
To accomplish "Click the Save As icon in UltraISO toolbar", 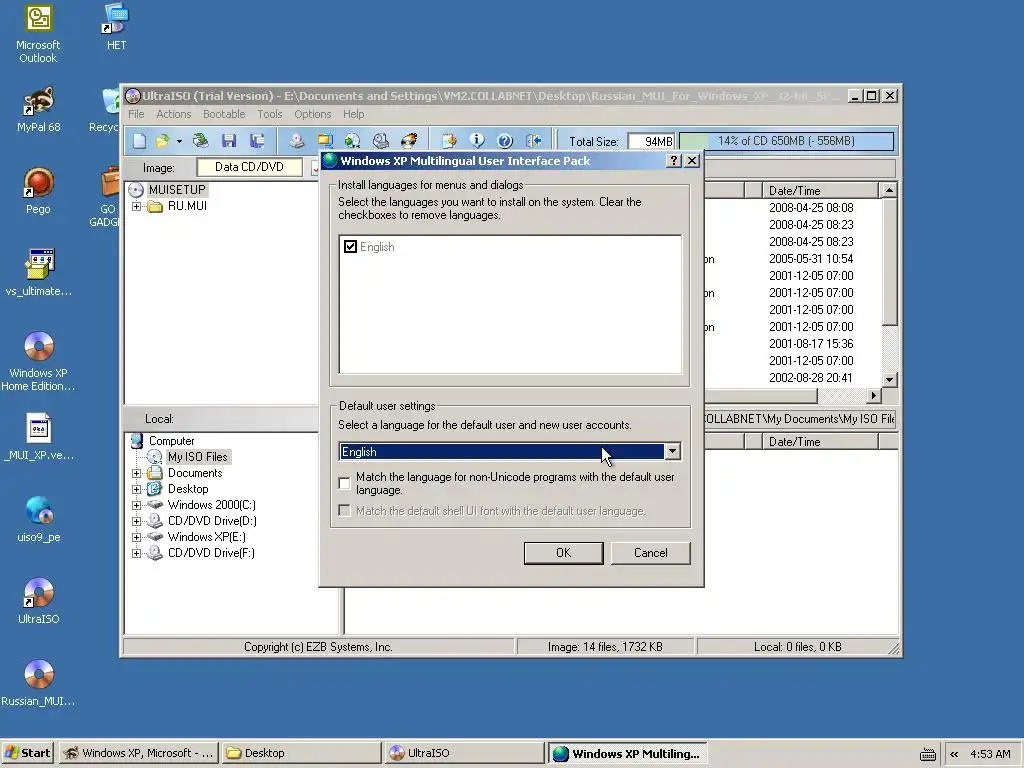I will pyautogui.click(x=257, y=140).
